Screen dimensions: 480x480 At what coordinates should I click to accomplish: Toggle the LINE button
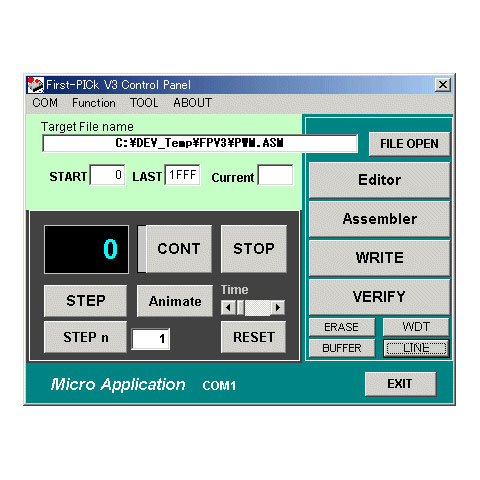coord(416,348)
